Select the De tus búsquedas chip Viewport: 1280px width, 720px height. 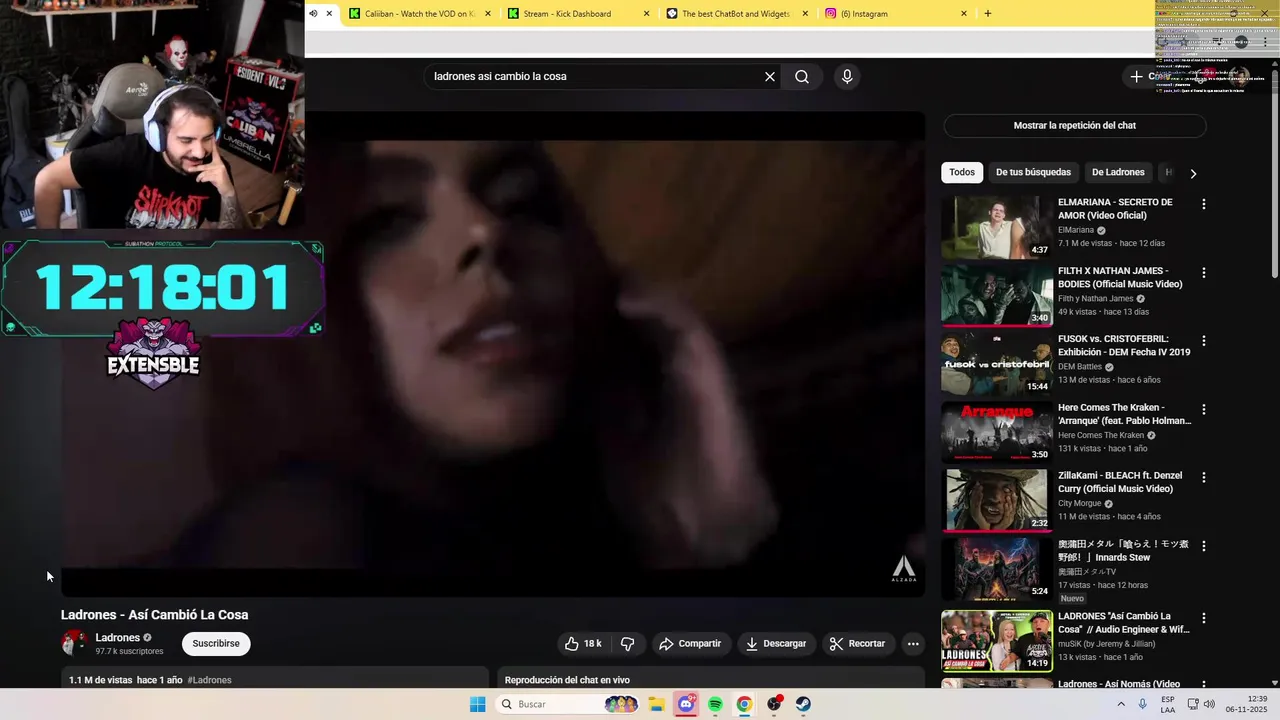(x=1033, y=172)
